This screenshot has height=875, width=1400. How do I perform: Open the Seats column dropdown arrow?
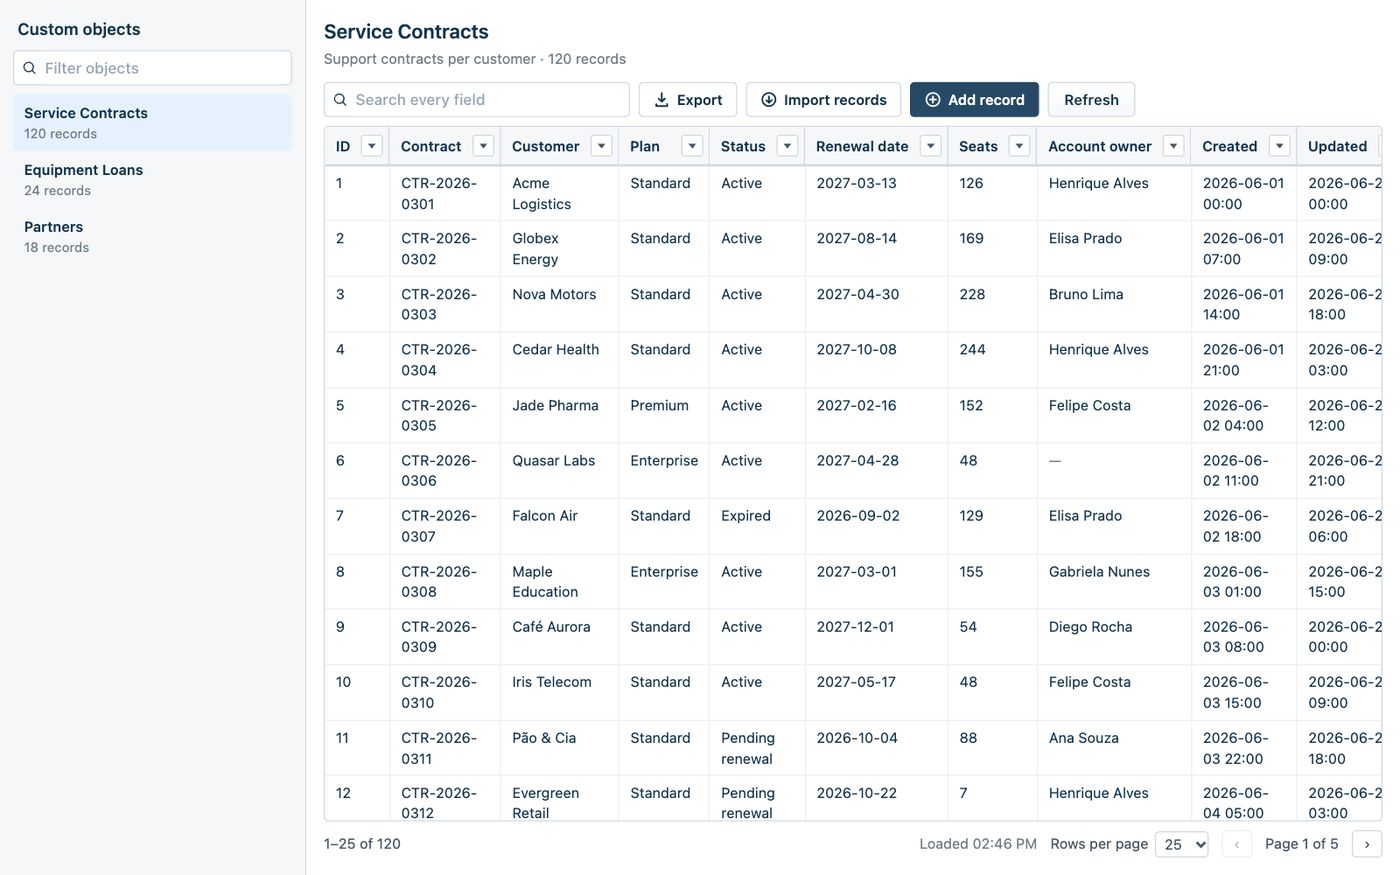point(1019,146)
